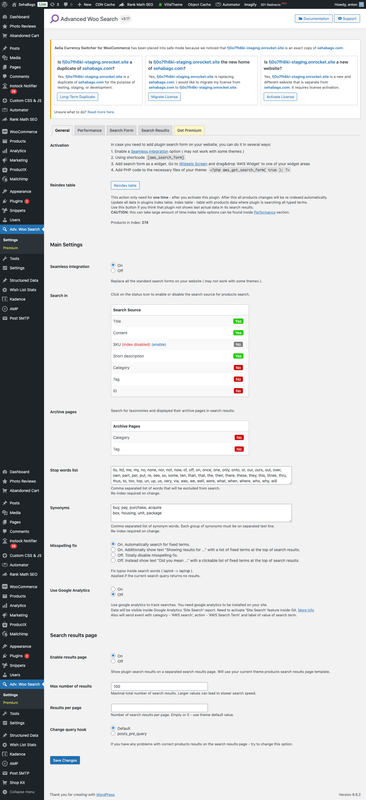Focus the Max number of results field
Screen dimensions: 366x800
[159, 686]
